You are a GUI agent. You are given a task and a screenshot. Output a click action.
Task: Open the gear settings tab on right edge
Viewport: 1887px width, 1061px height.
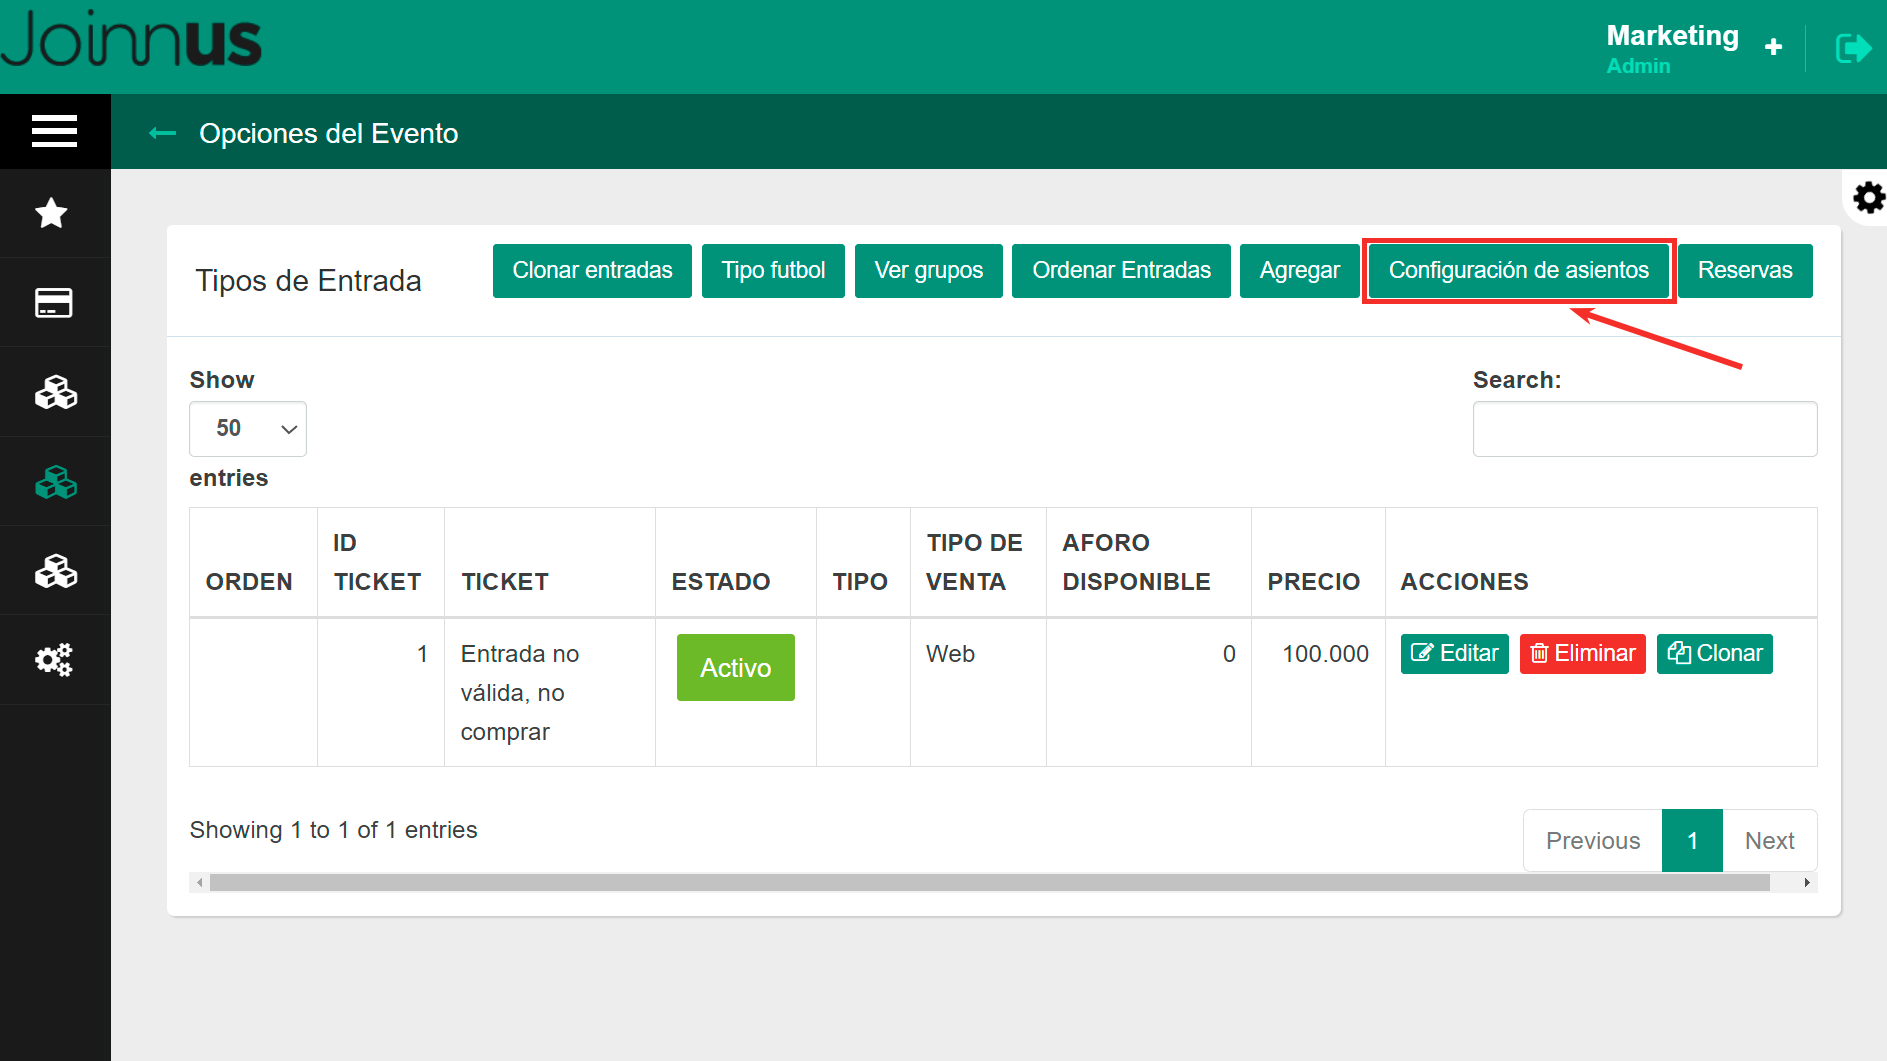(1868, 197)
